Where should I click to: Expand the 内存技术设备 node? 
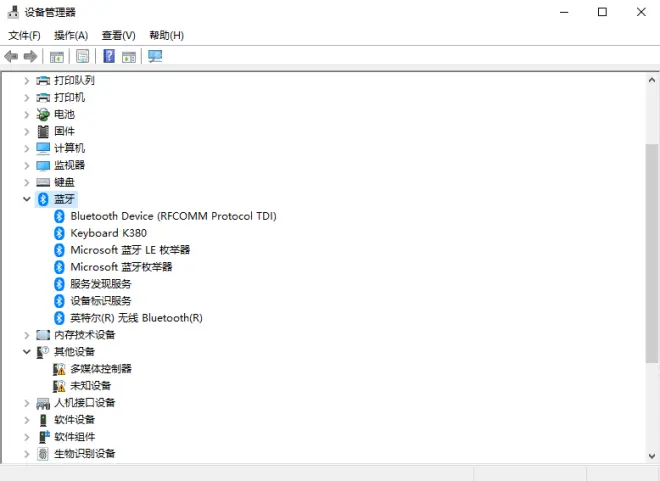27,335
